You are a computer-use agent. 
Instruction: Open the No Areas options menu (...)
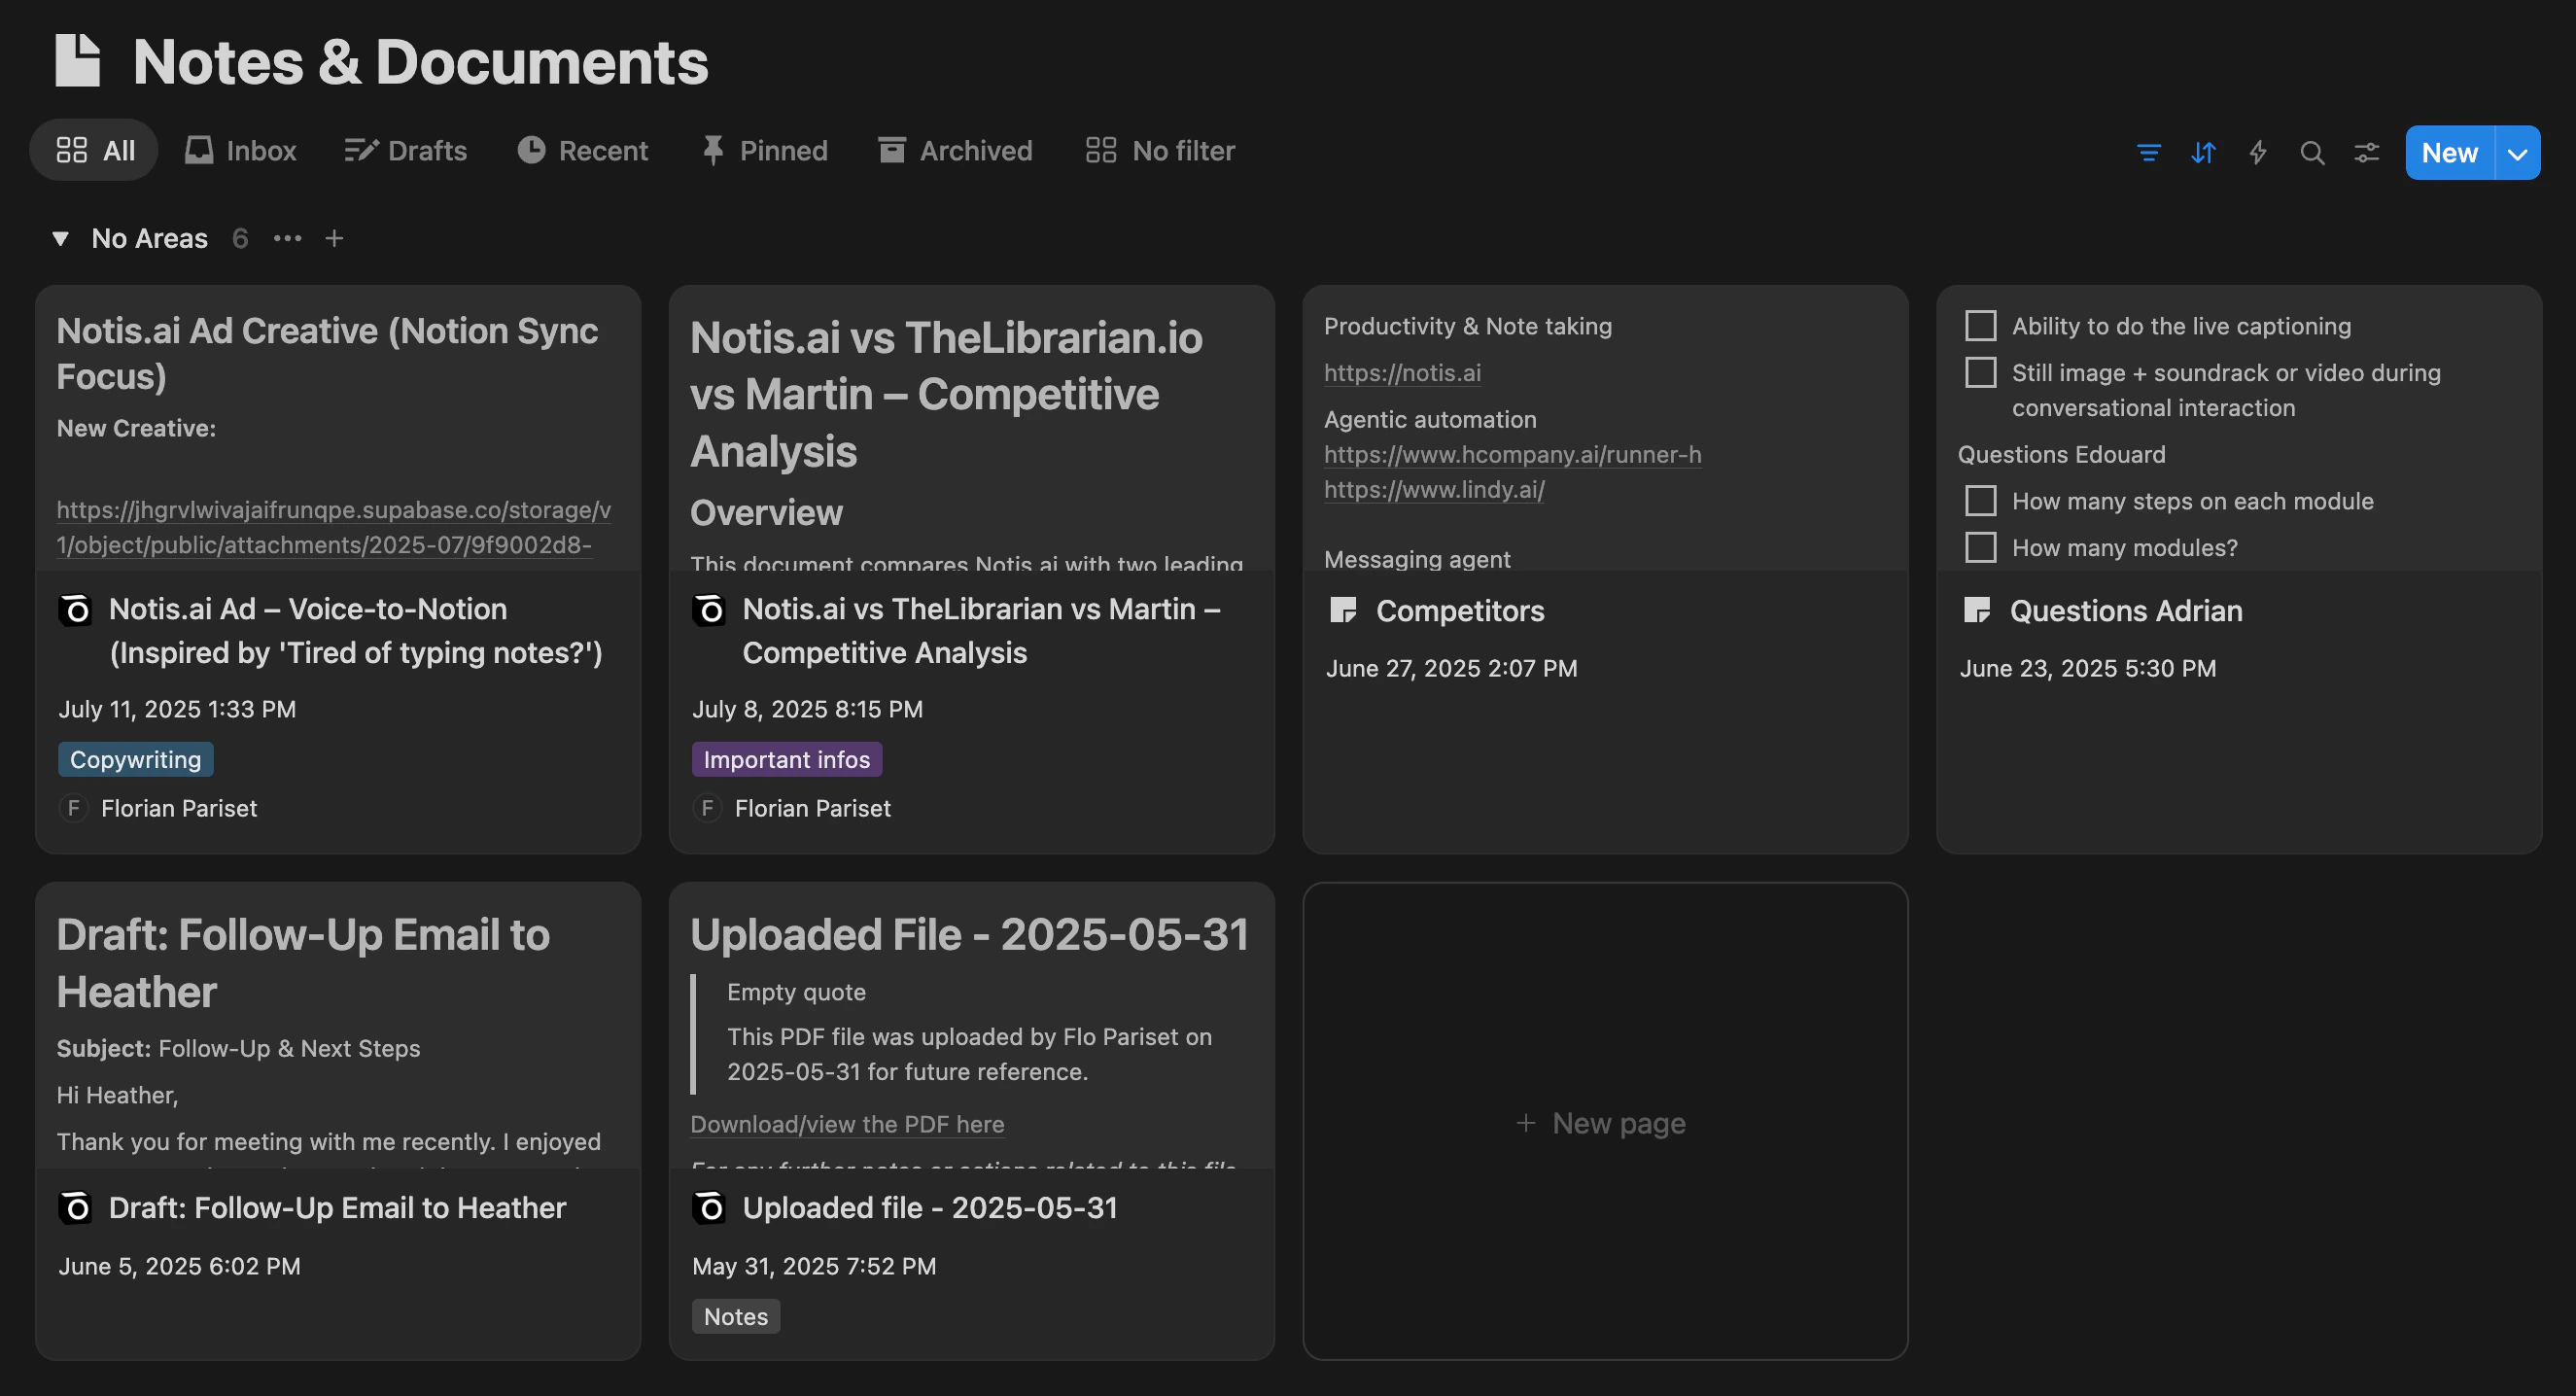click(287, 238)
